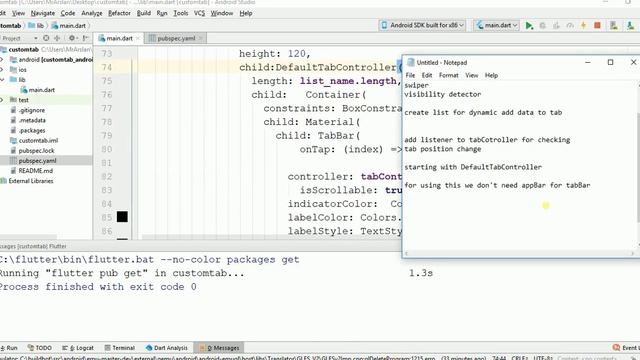
Task: Open Android SDK built for x86 device dropdown
Action: click(423, 25)
